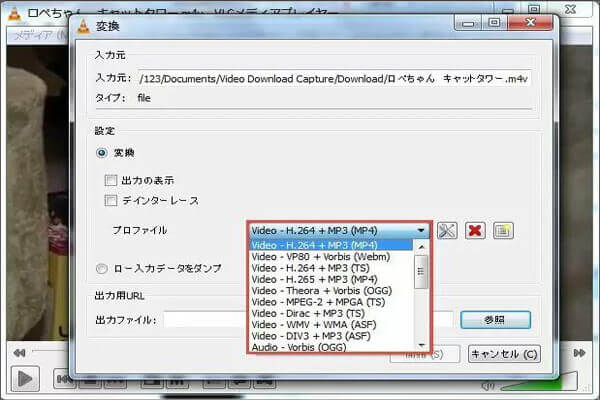Create a new profile icon
This screenshot has width=600, height=400.
[503, 230]
